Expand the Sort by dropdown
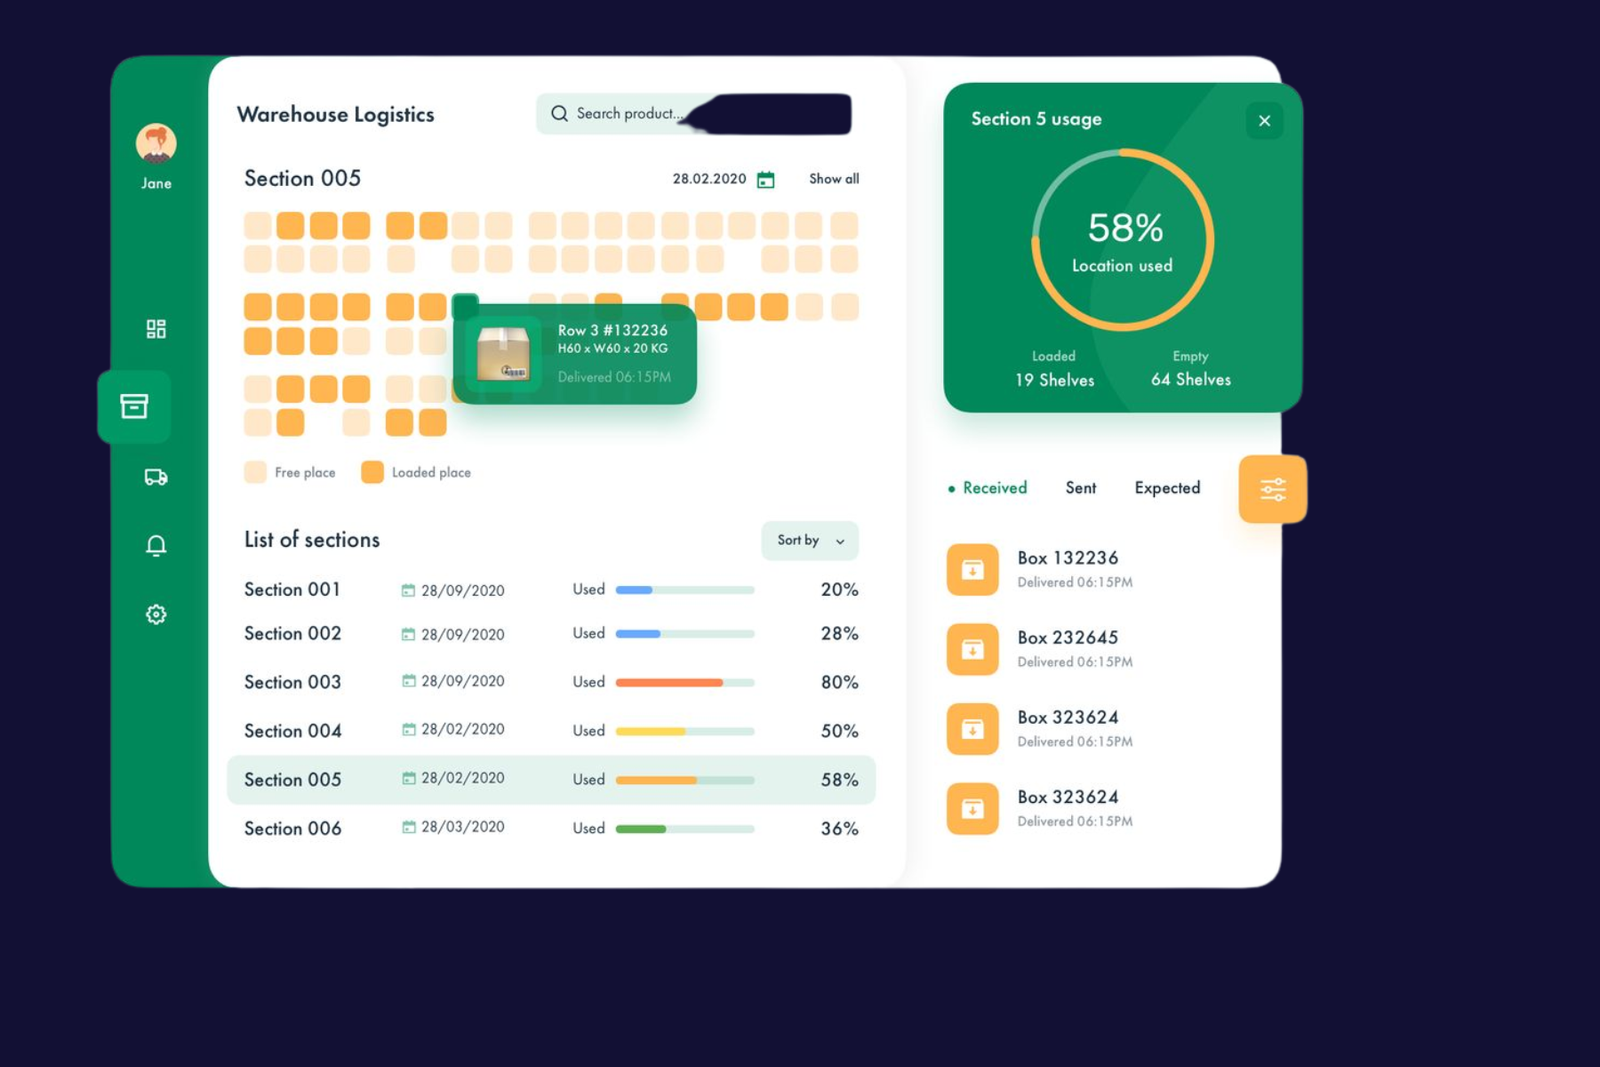The width and height of the screenshot is (1600, 1067). 810,540
